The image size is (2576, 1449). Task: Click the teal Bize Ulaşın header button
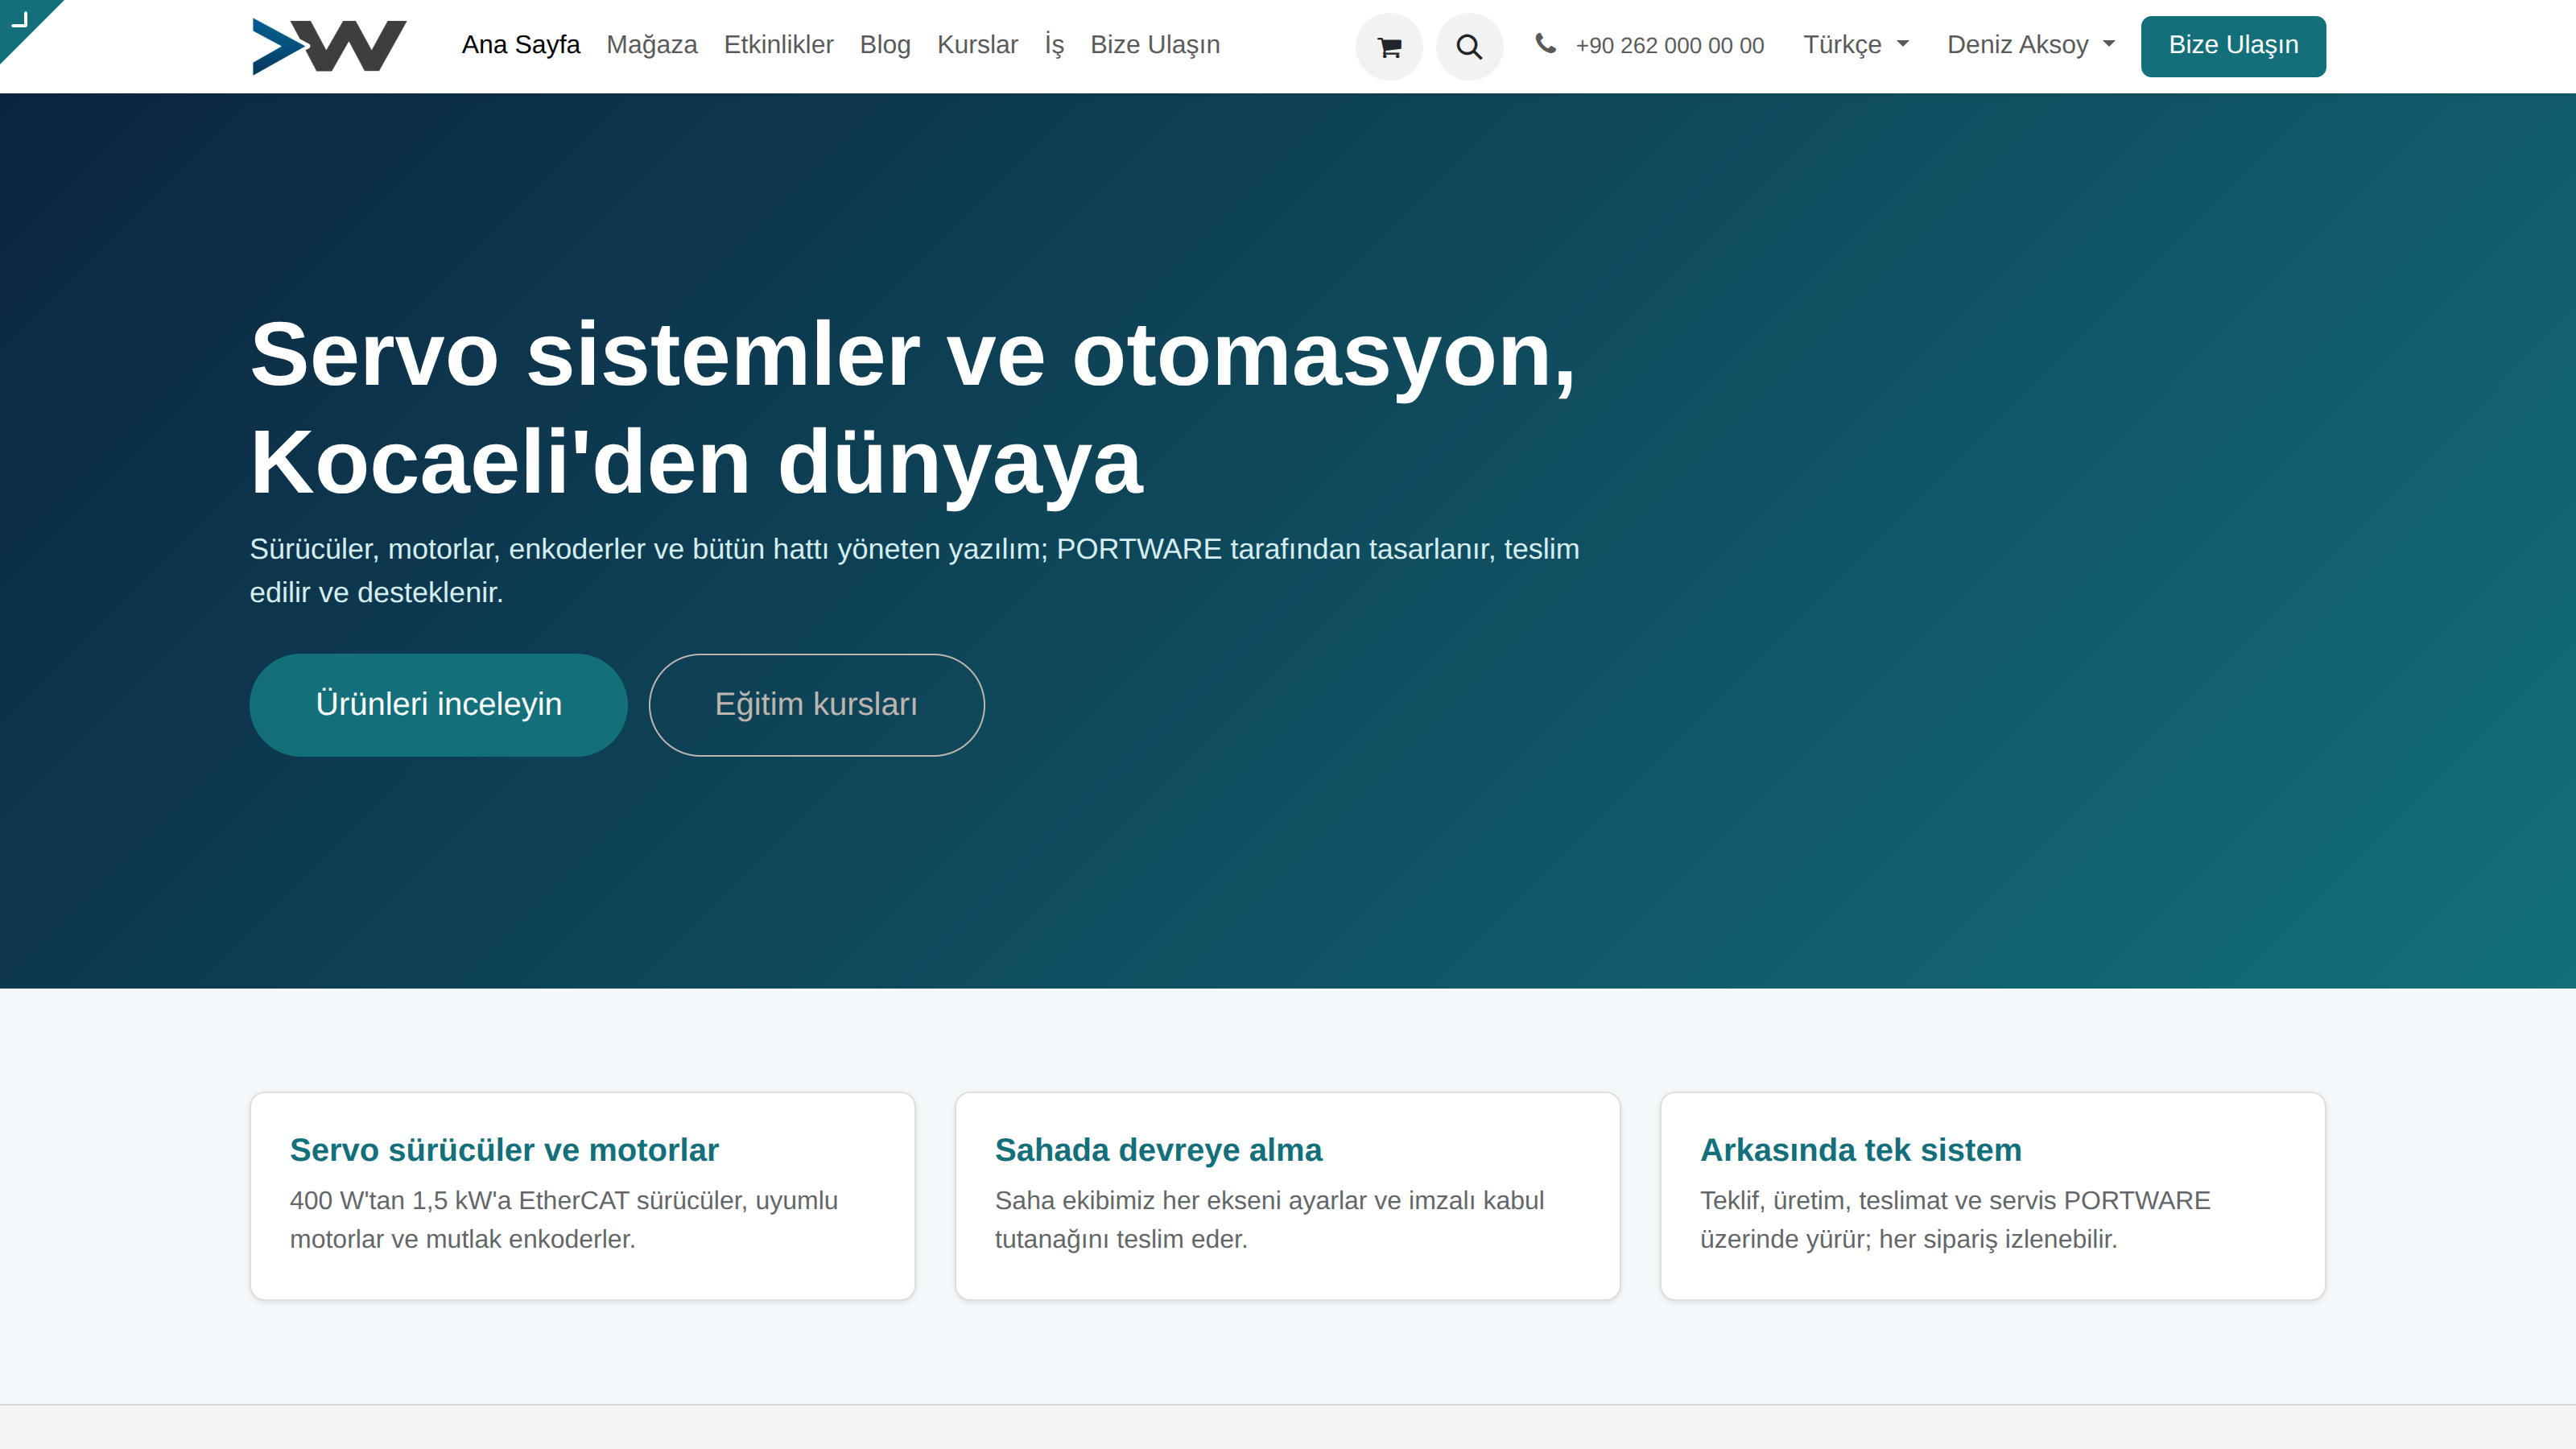click(x=2233, y=46)
